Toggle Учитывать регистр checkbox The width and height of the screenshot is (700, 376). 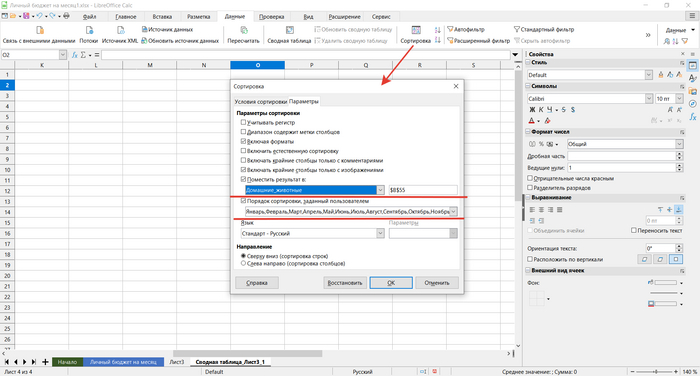click(243, 122)
